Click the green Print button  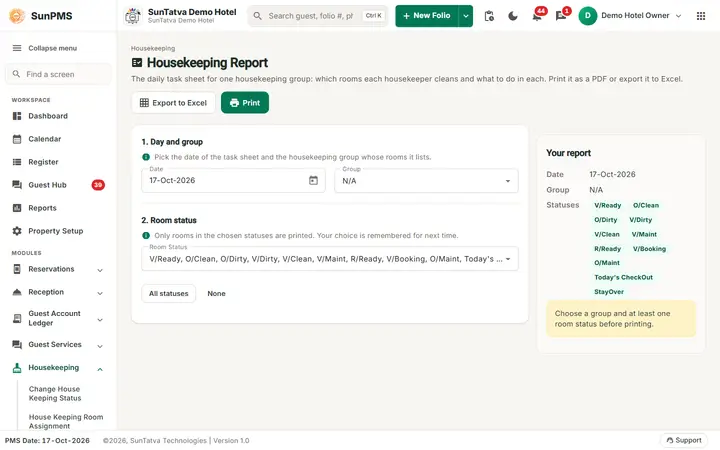245,103
